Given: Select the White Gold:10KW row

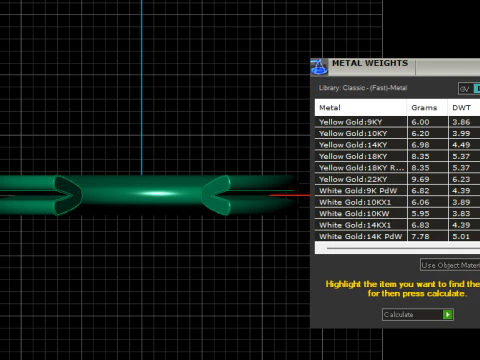Looking at the screenshot, I should tap(397, 213).
